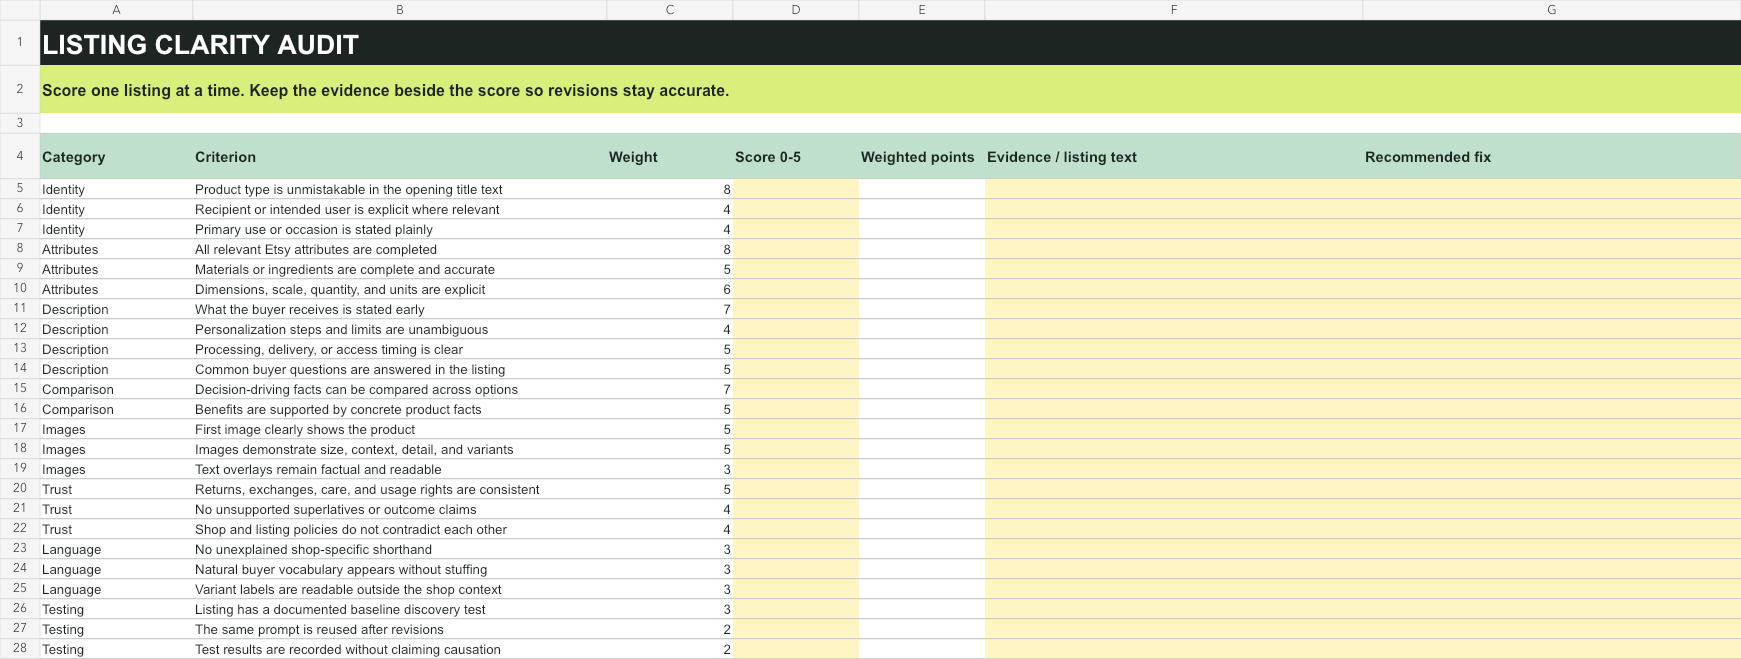Screen dimensions: 1741x659
Task: Click the Images category cell in row 17
Action: (x=116, y=429)
